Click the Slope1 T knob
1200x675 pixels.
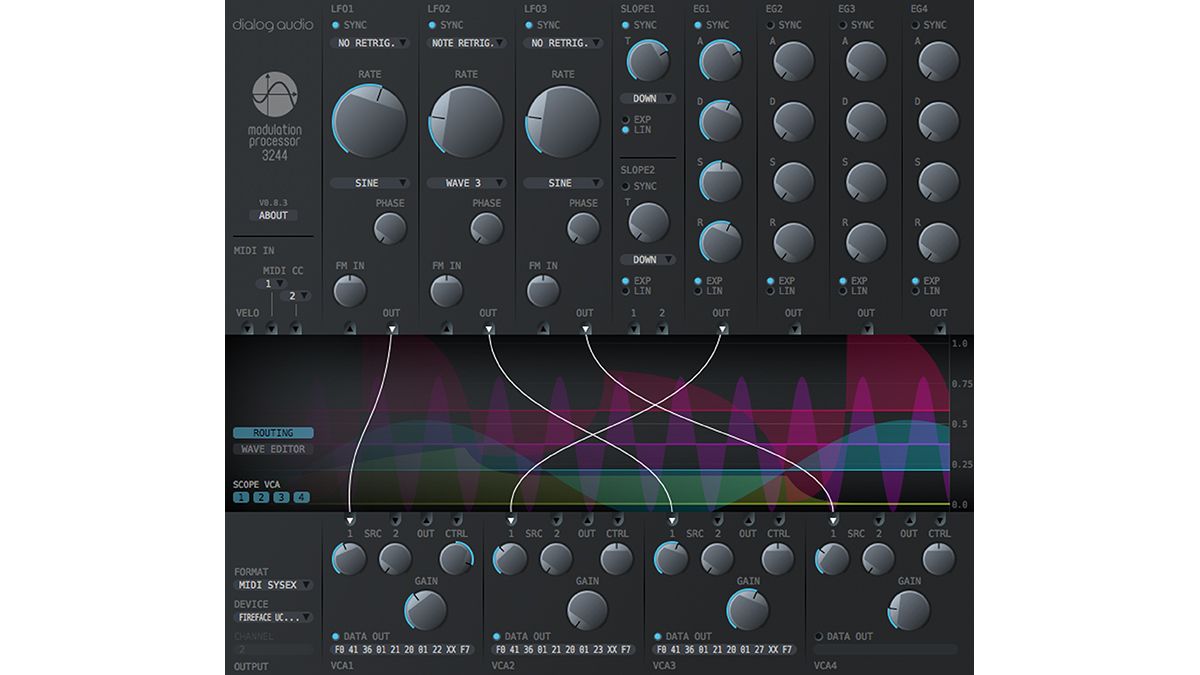648,57
